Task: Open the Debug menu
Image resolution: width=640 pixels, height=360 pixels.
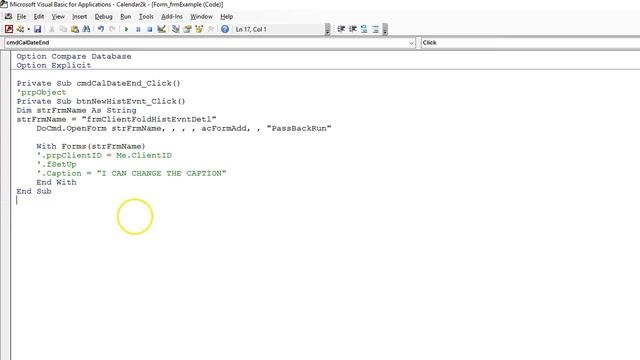Action: (103, 16)
